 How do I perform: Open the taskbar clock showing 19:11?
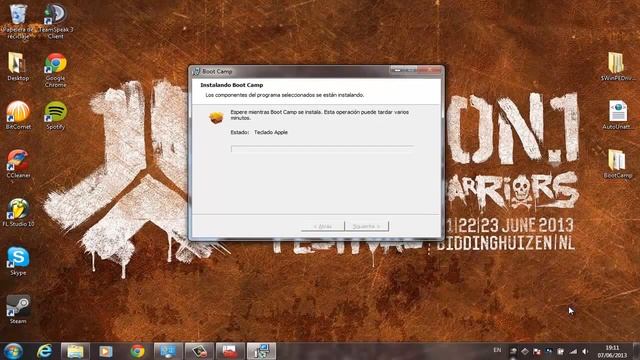[612, 351]
